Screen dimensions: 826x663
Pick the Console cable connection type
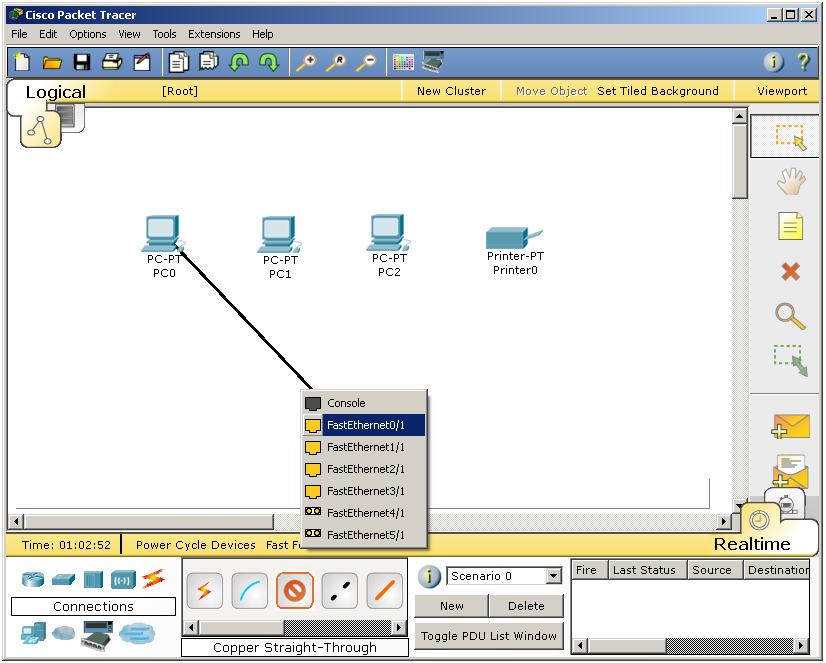pyautogui.click(x=250, y=591)
